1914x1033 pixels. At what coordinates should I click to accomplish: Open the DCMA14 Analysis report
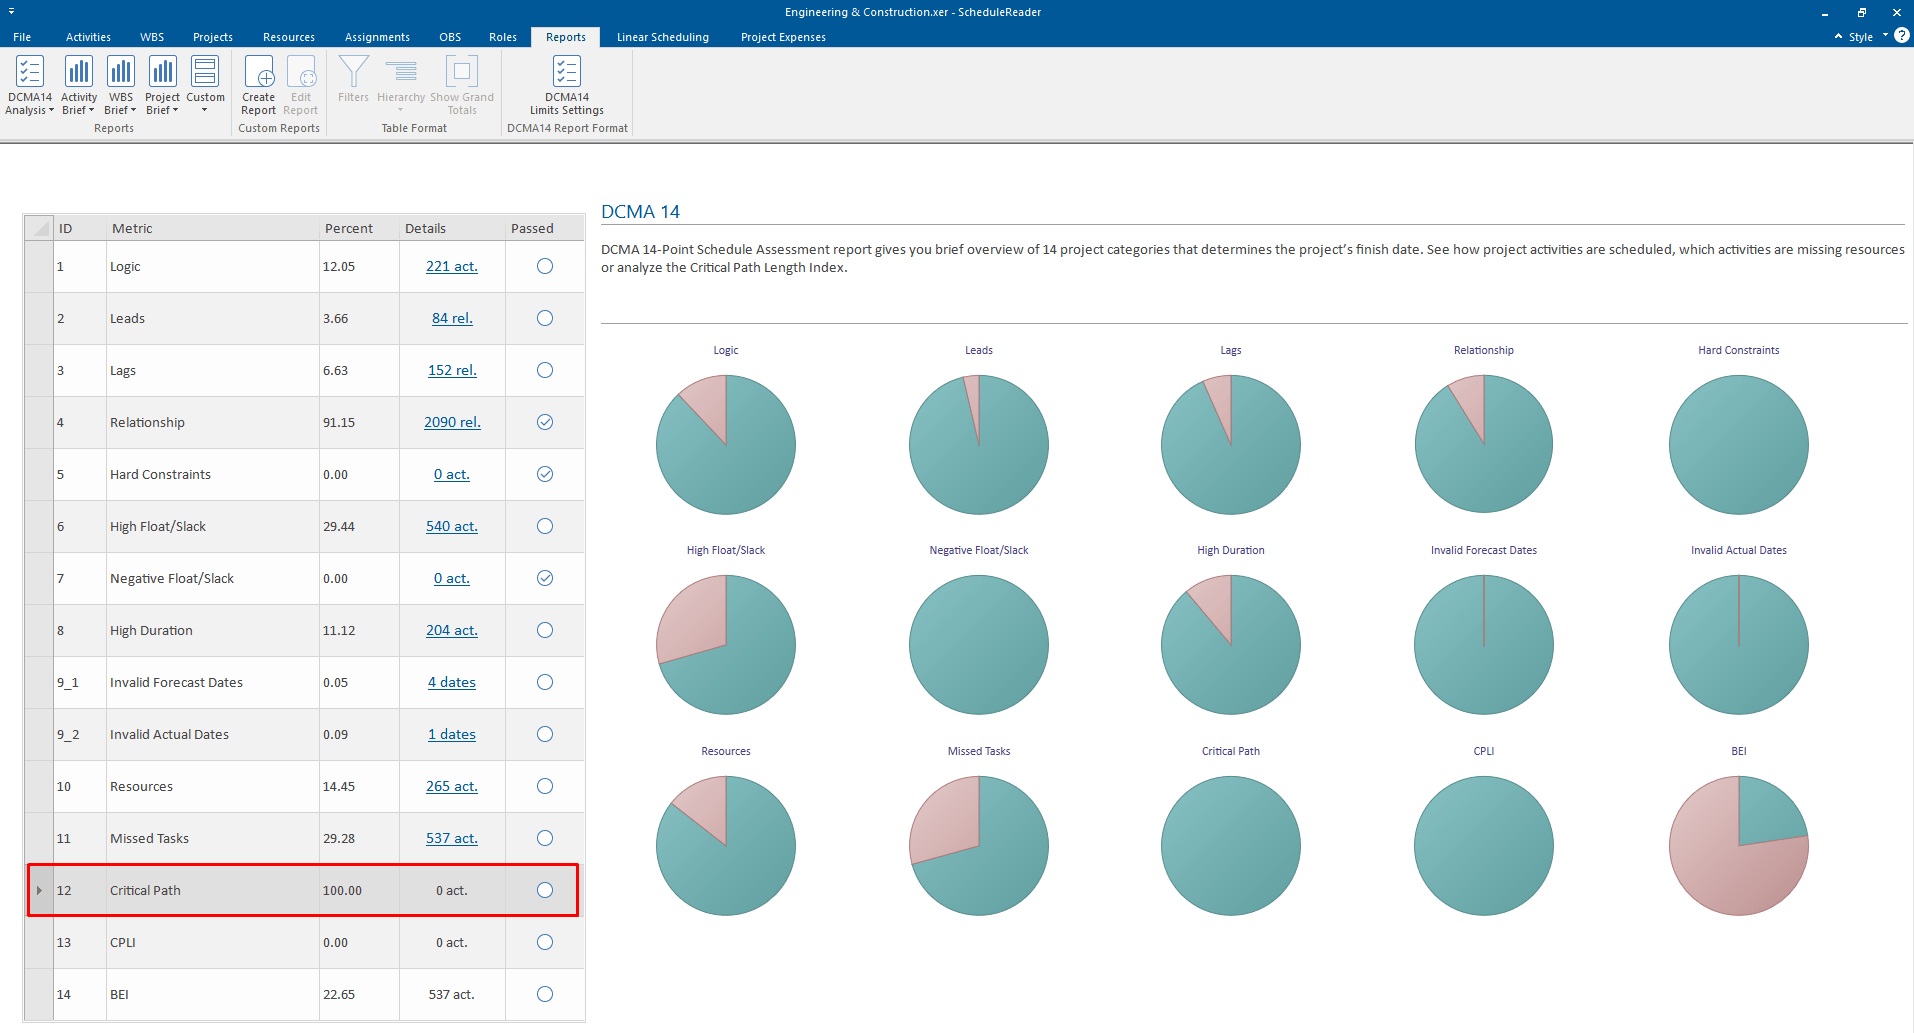30,85
